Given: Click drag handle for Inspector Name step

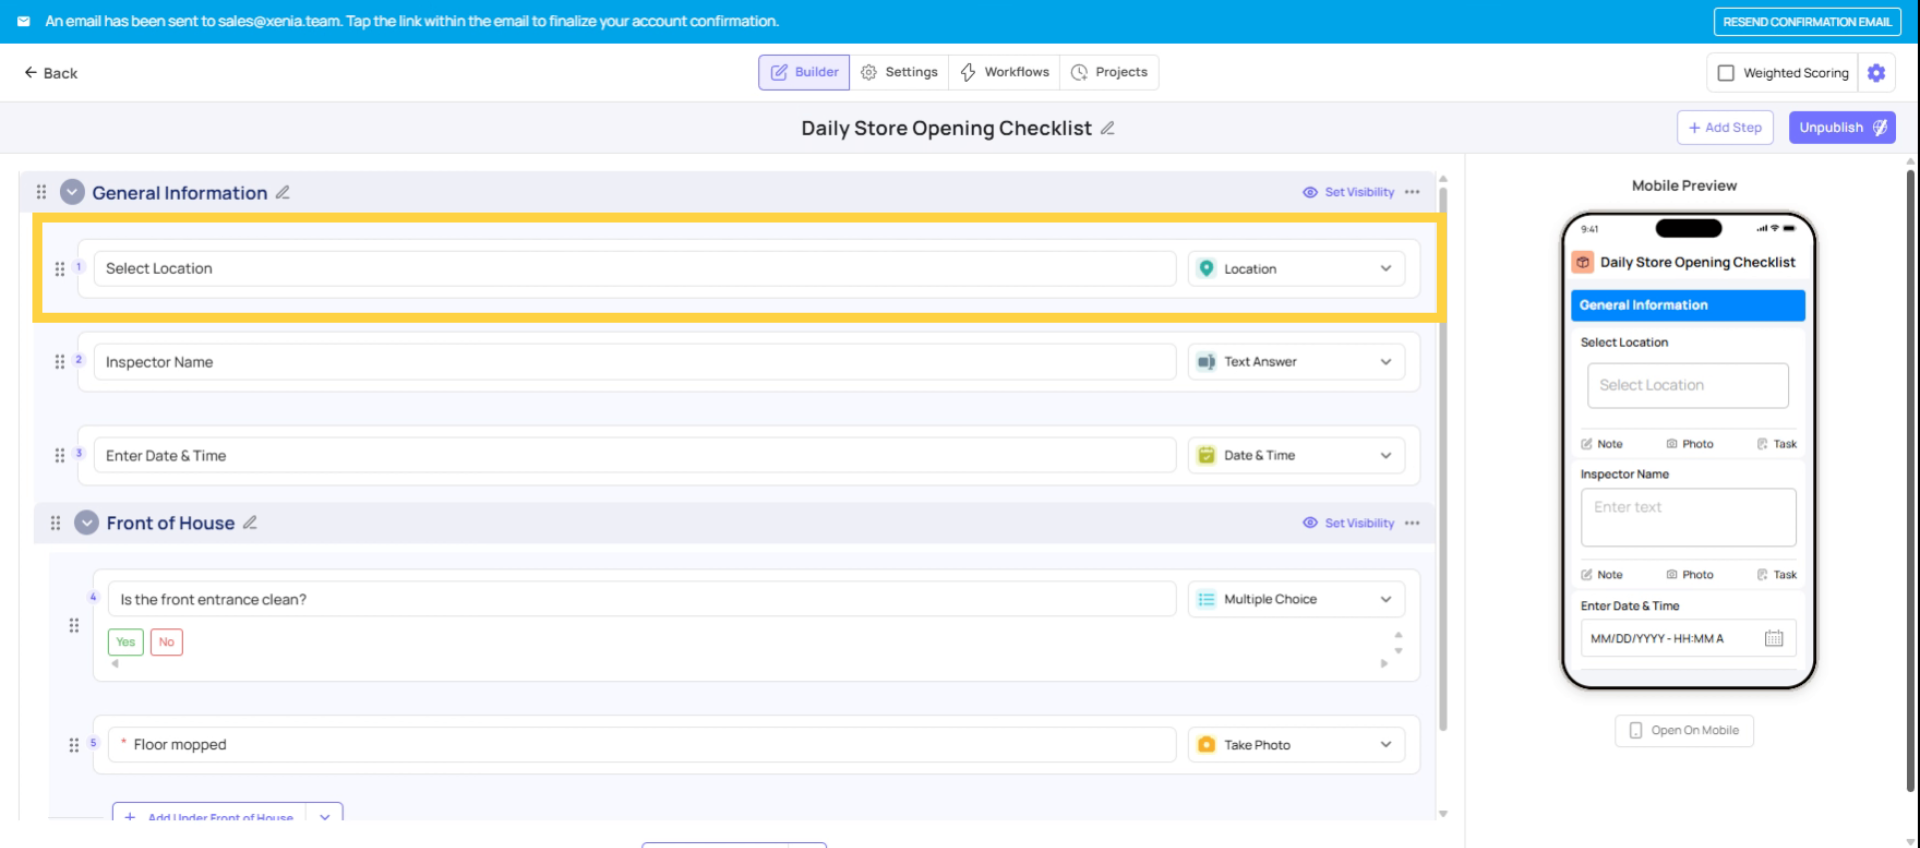Looking at the screenshot, I should 59,362.
